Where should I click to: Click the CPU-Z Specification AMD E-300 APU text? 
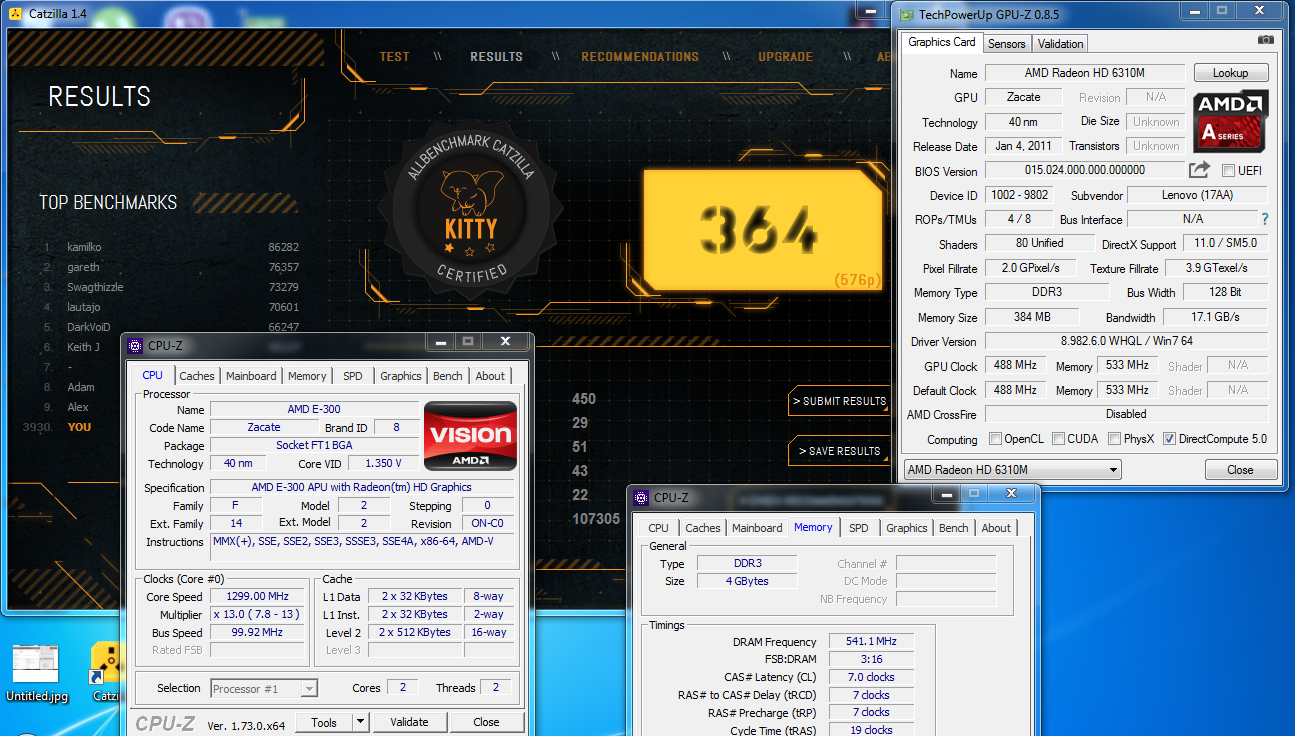point(361,487)
